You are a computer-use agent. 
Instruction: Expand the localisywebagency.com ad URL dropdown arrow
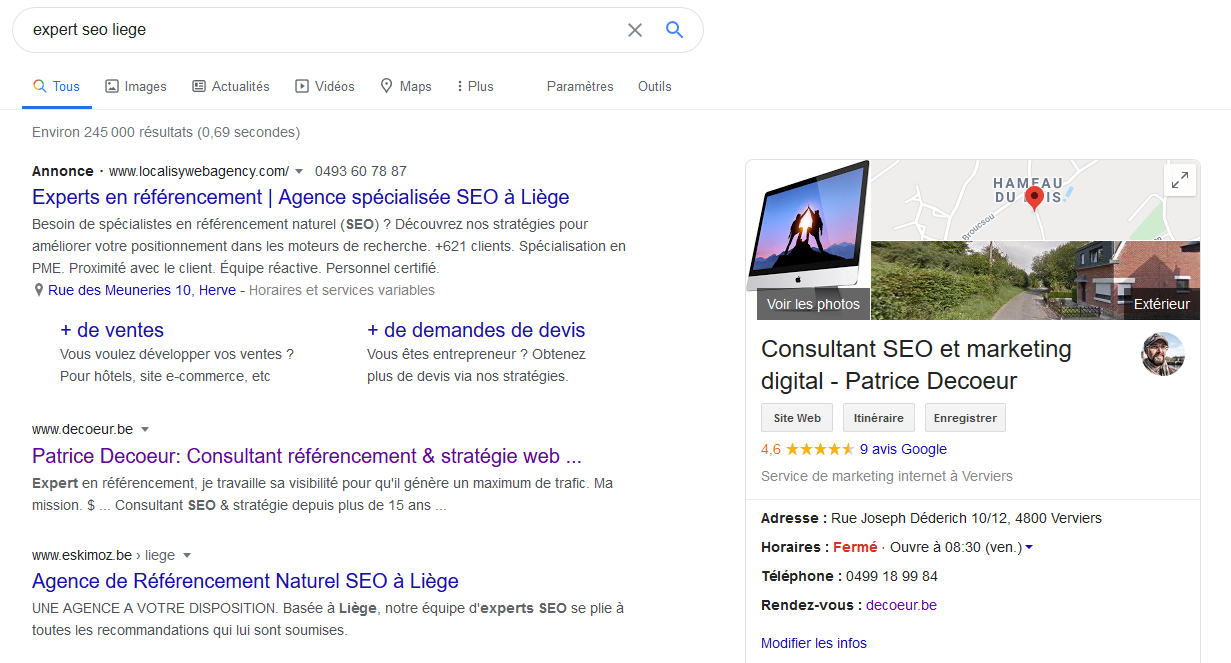click(x=299, y=172)
